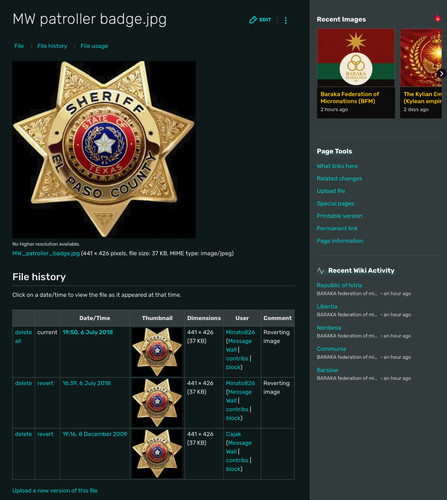Open the Baraka Federation of Micronations image card
The image size is (447, 500).
pyautogui.click(x=356, y=73)
